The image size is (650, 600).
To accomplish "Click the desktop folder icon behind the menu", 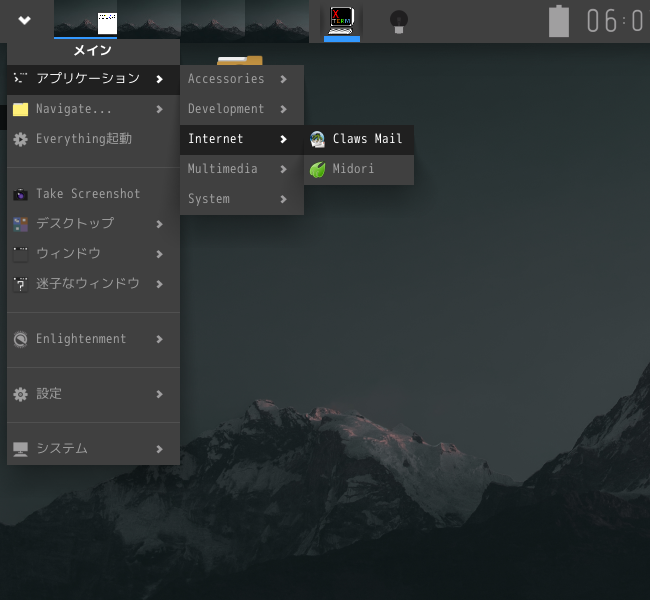I will point(240,60).
